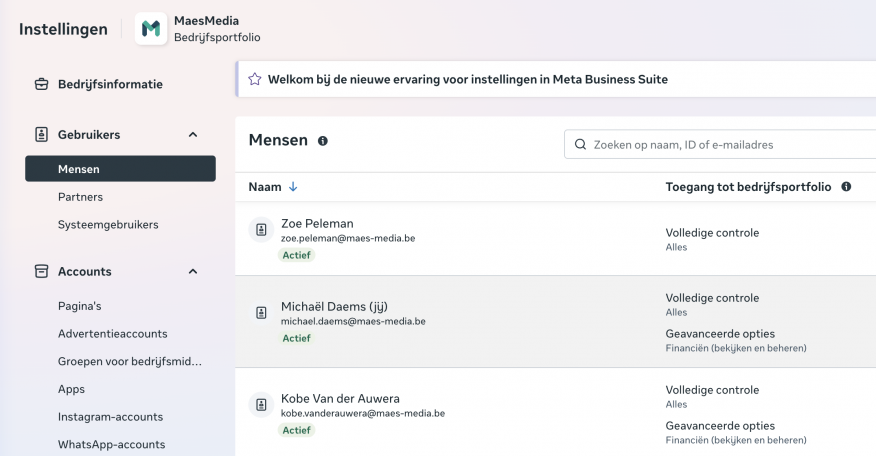876x456 pixels.
Task: Go to Advertentieaccounts
Action: pyautogui.click(x=112, y=334)
